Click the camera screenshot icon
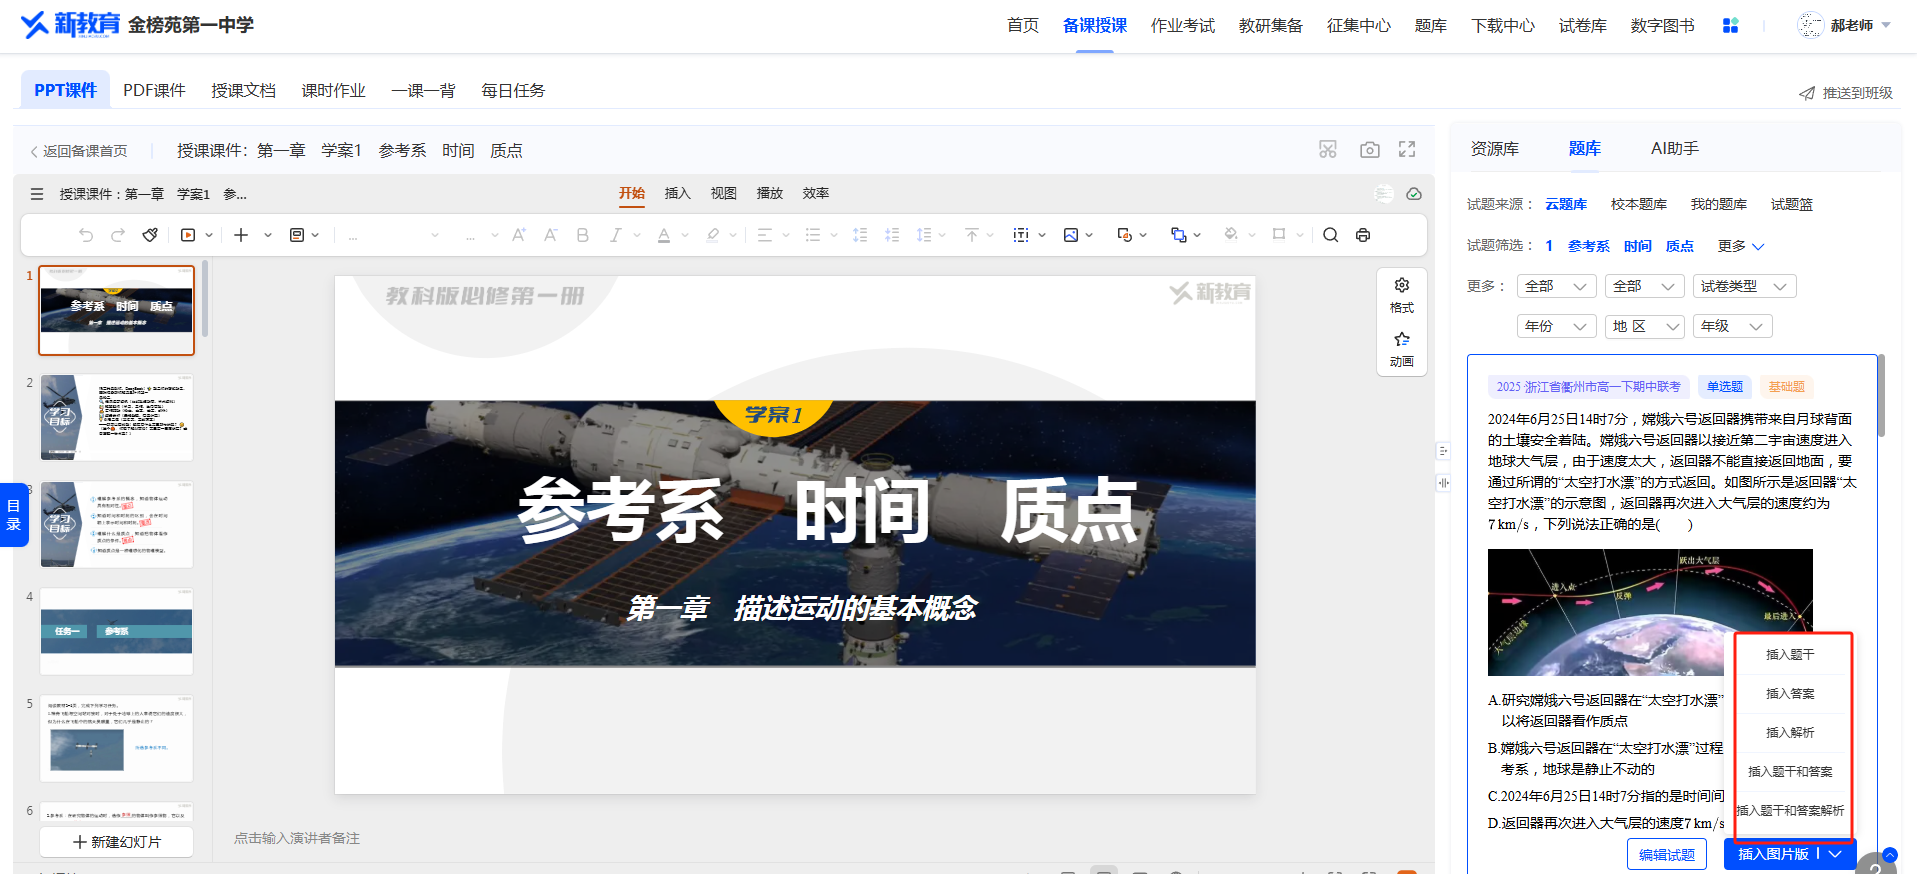Image resolution: width=1917 pixels, height=874 pixels. coord(1370,150)
